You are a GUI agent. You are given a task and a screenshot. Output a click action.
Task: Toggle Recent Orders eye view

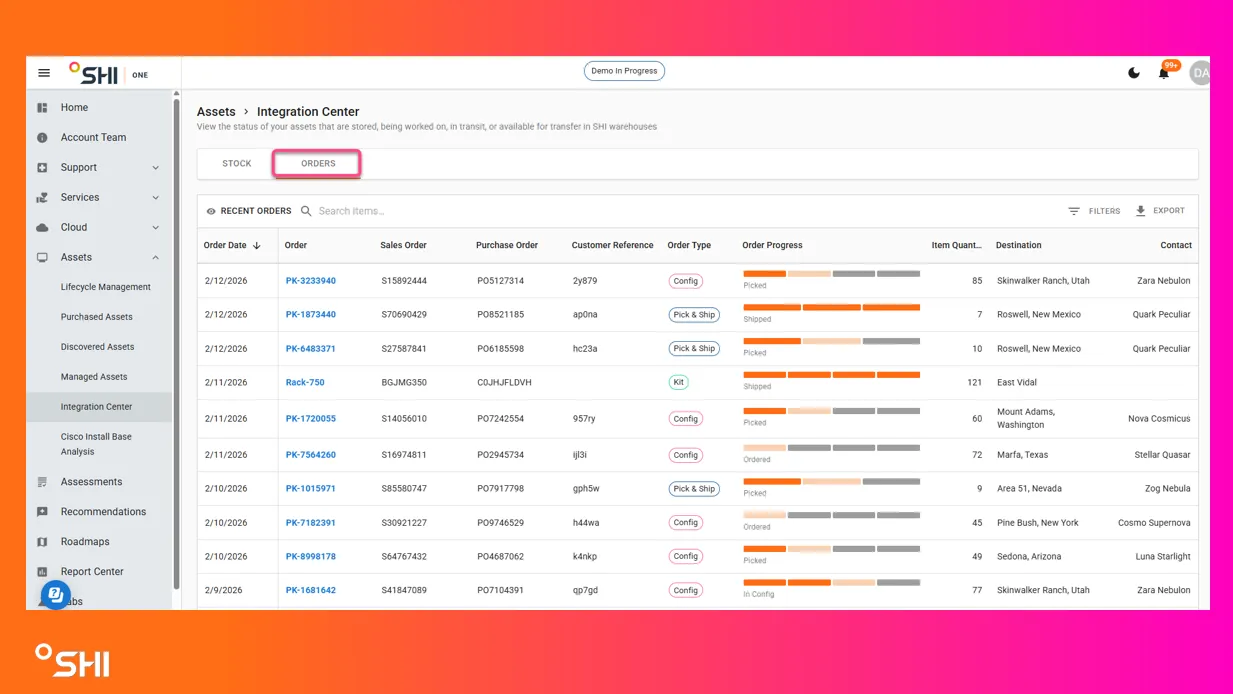211,211
